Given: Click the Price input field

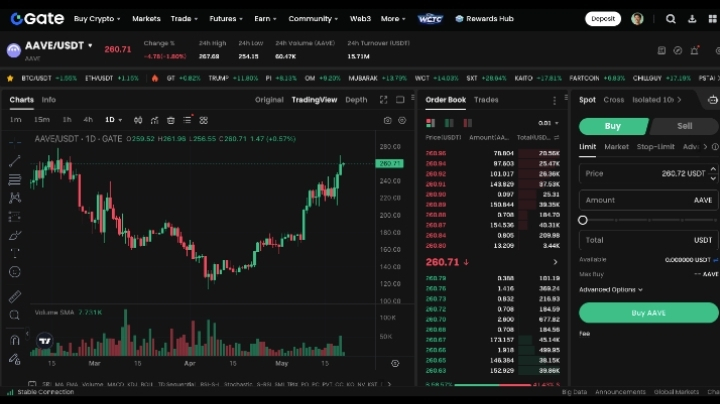Looking at the screenshot, I should [648, 174].
